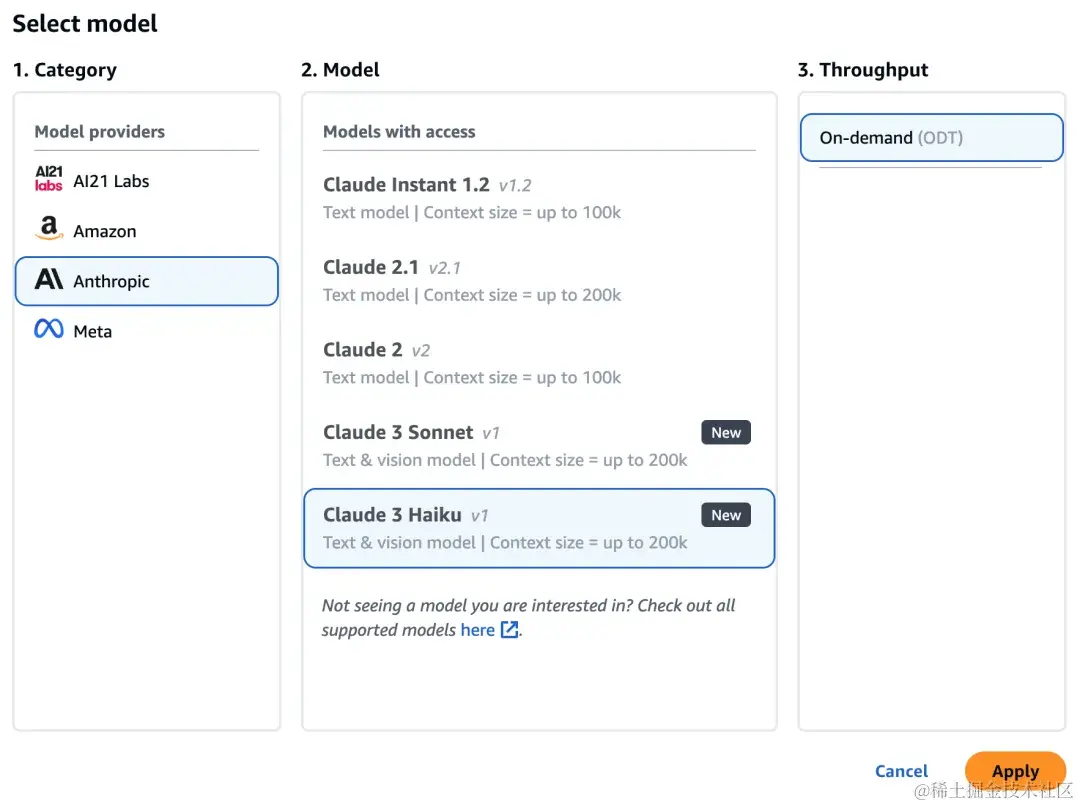Click the orange Apply button
Image resolution: width=1080 pixels, height=807 pixels.
[1015, 771]
